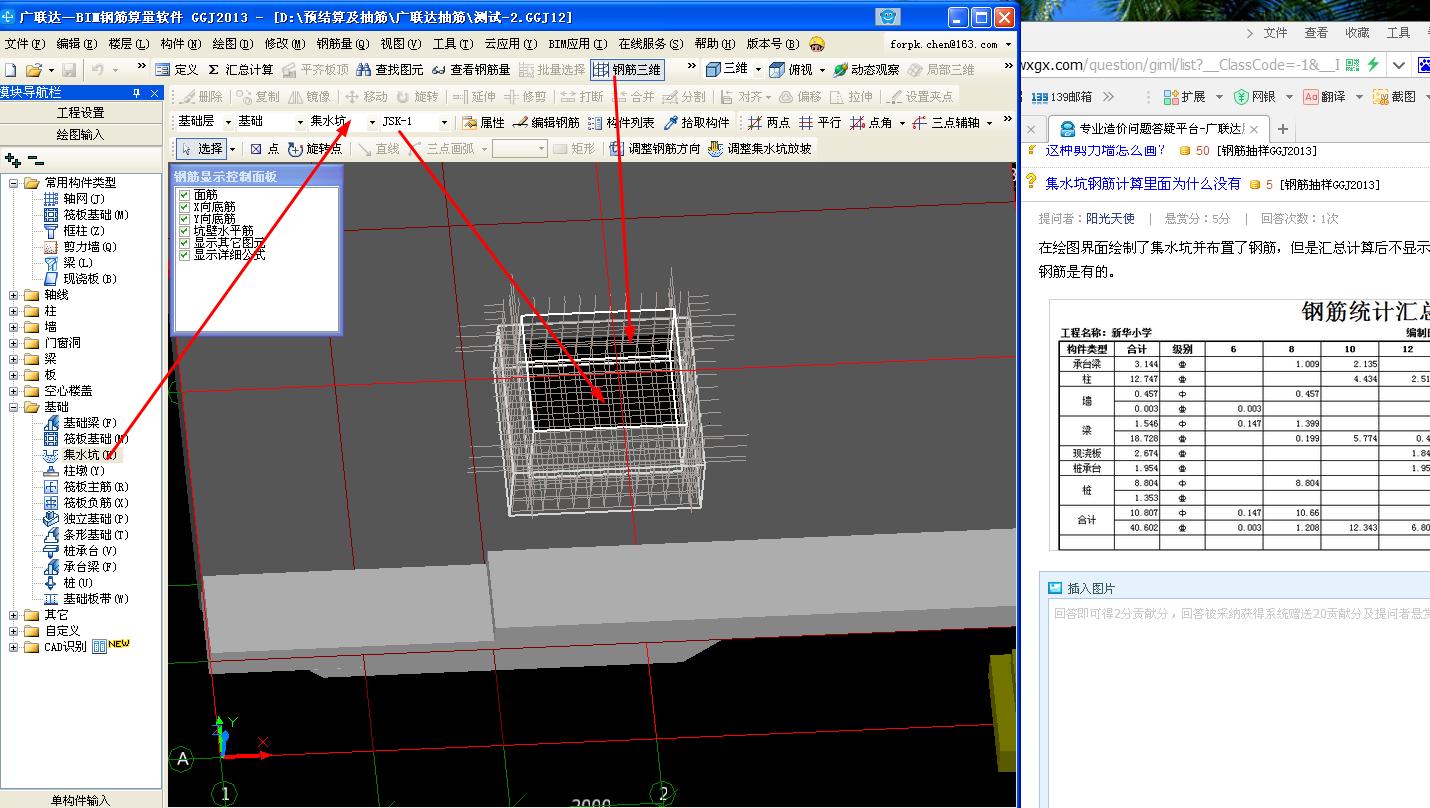This screenshot has width=1430, height=808.
Task: Click 绘图输入 navigation button
Action: (81, 134)
